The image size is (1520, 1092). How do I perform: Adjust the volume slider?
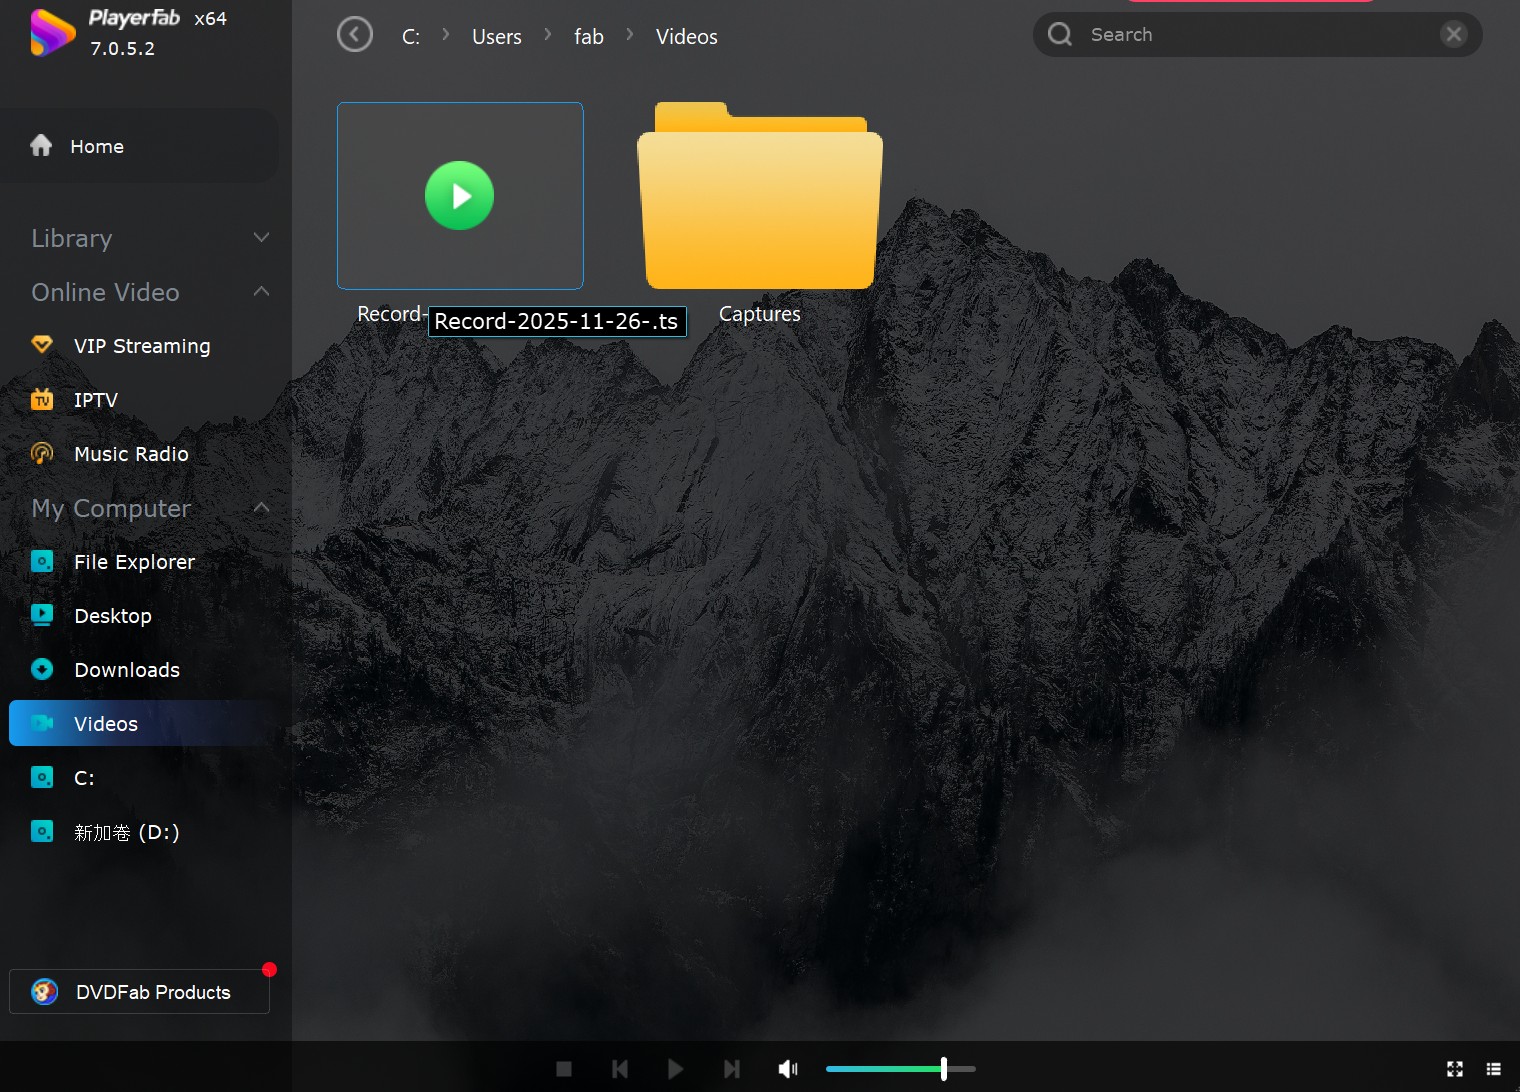[x=943, y=1068]
